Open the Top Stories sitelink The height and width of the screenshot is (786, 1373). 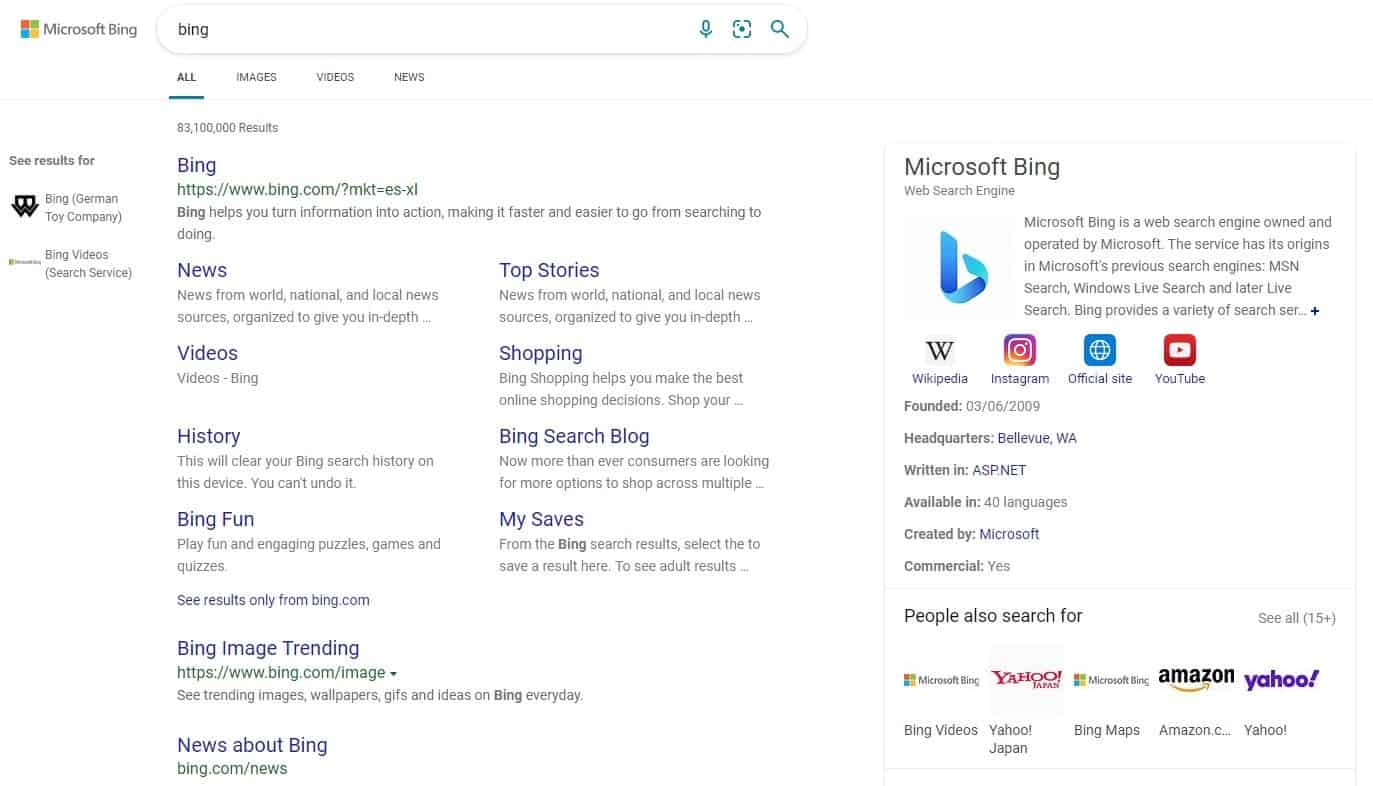[549, 270]
